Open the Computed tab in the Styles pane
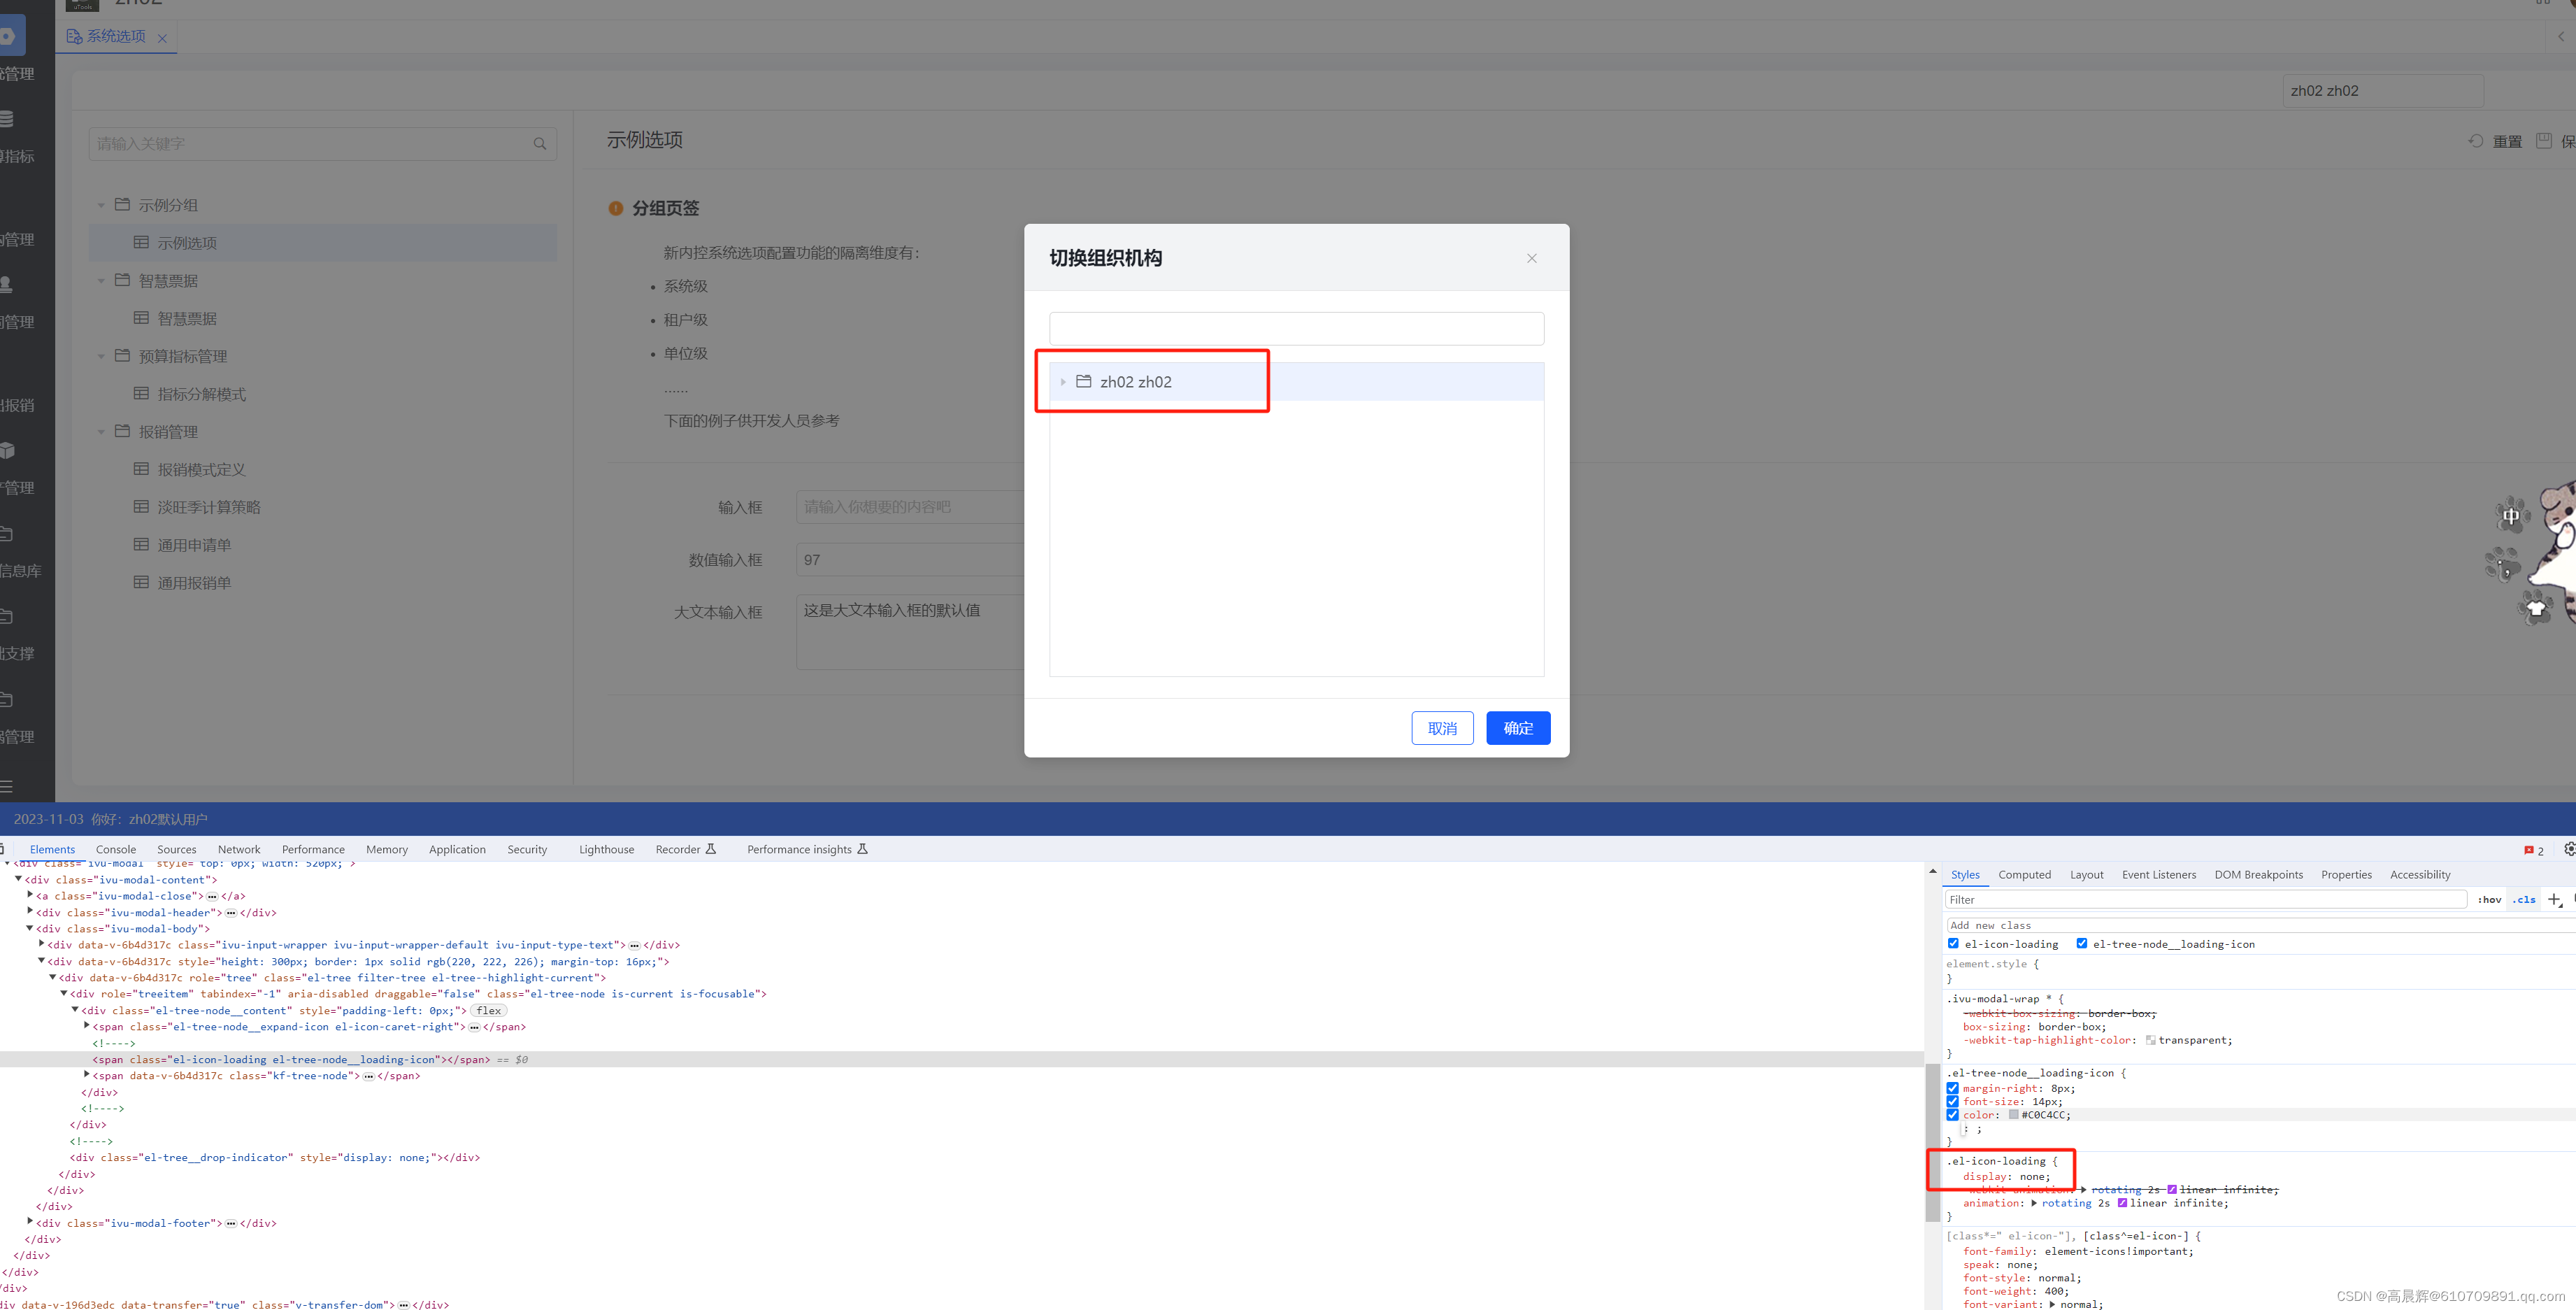Viewport: 2576px width, 1310px height. point(2025,874)
